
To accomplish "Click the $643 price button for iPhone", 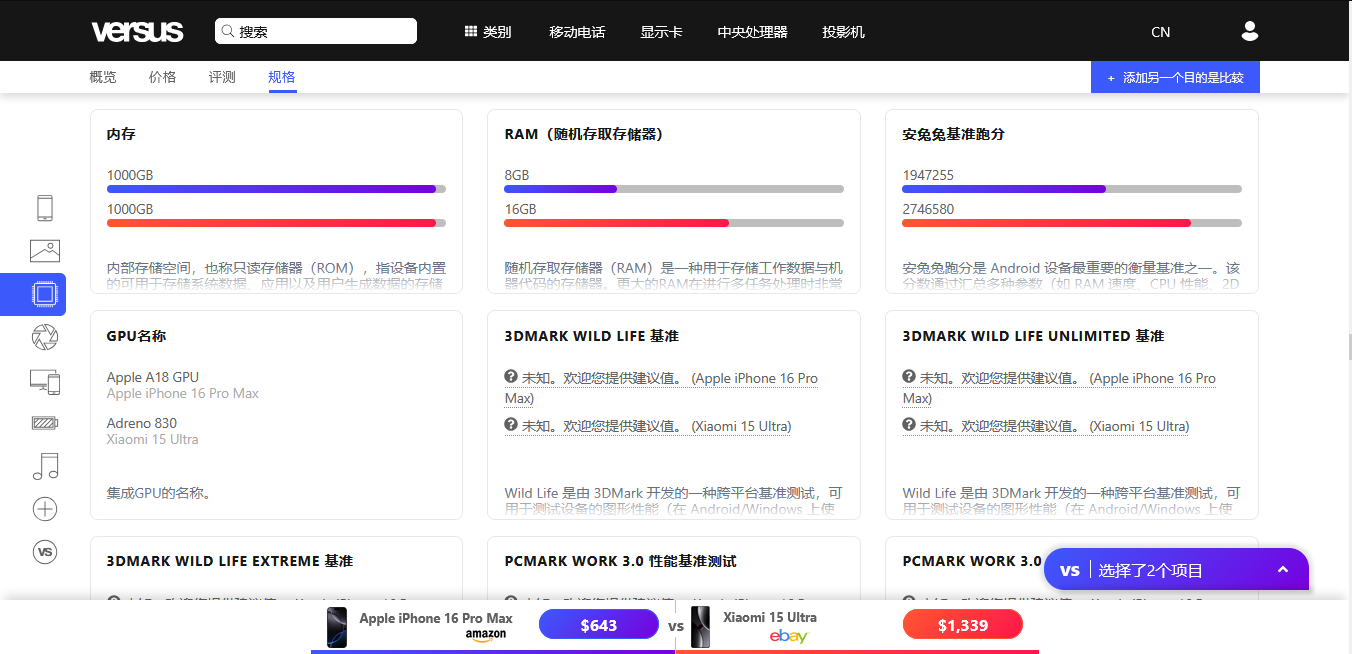I will click(x=599, y=625).
